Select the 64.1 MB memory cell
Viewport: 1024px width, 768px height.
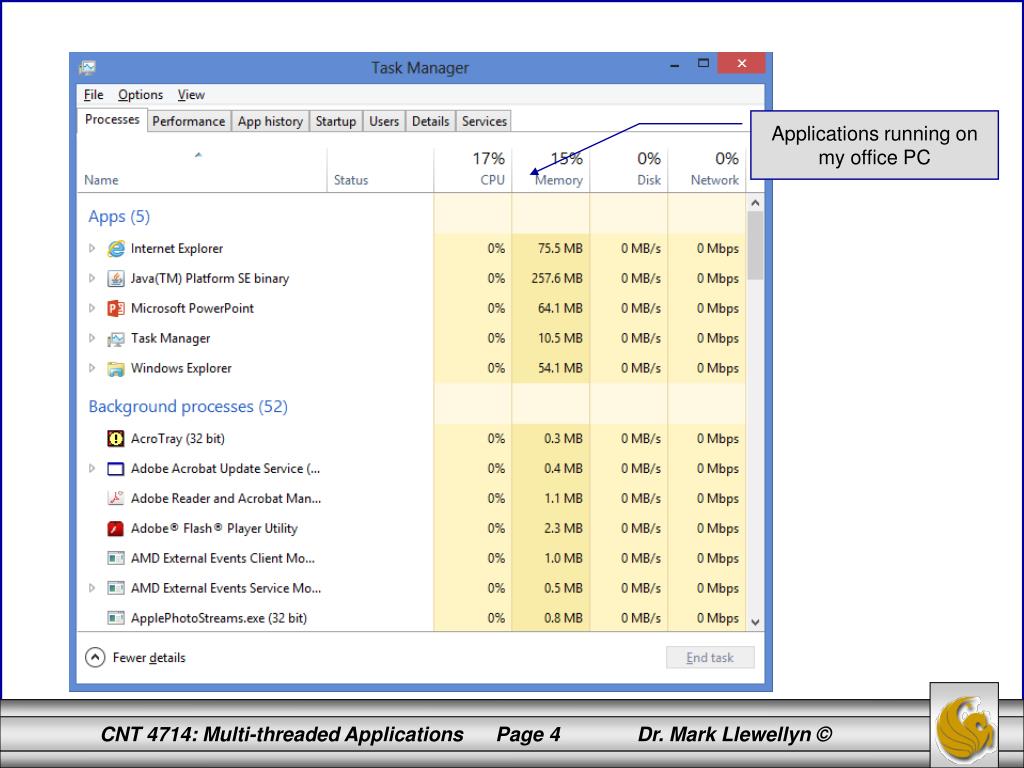[551, 308]
